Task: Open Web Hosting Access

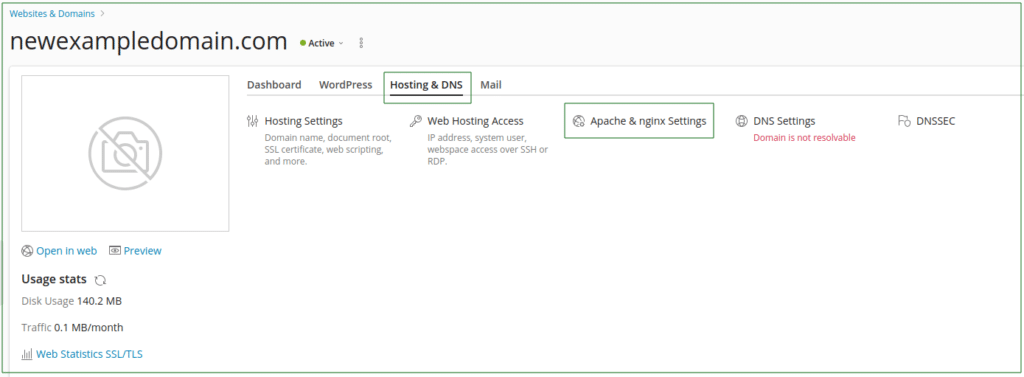Action: click(x=475, y=121)
